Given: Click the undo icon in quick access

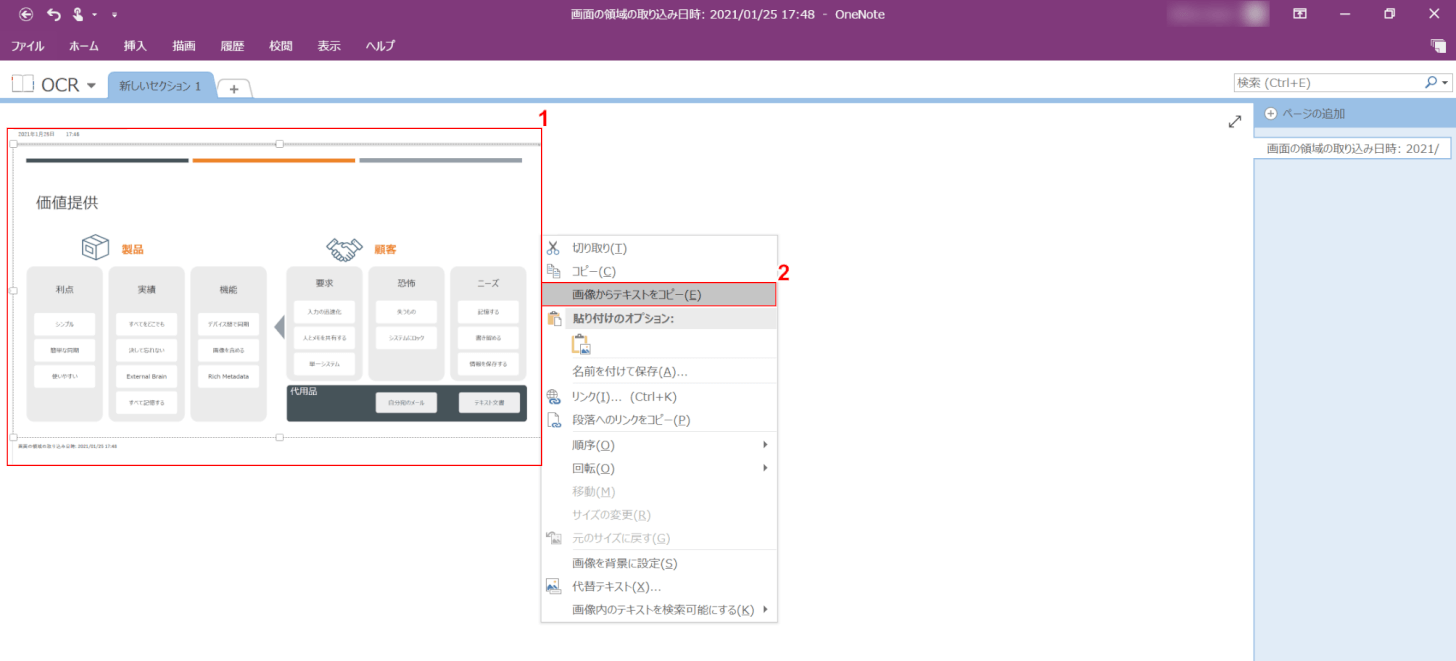Looking at the screenshot, I should point(54,14).
